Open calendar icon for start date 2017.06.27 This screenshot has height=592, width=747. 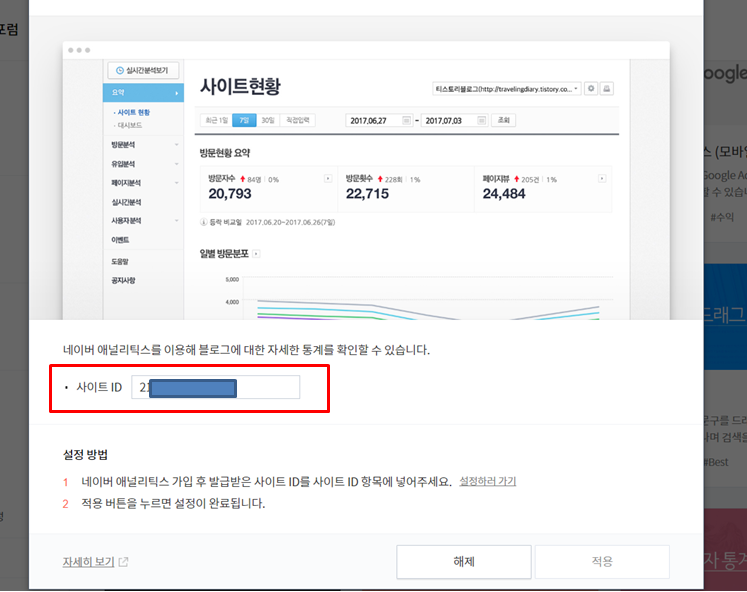pyautogui.click(x=406, y=120)
